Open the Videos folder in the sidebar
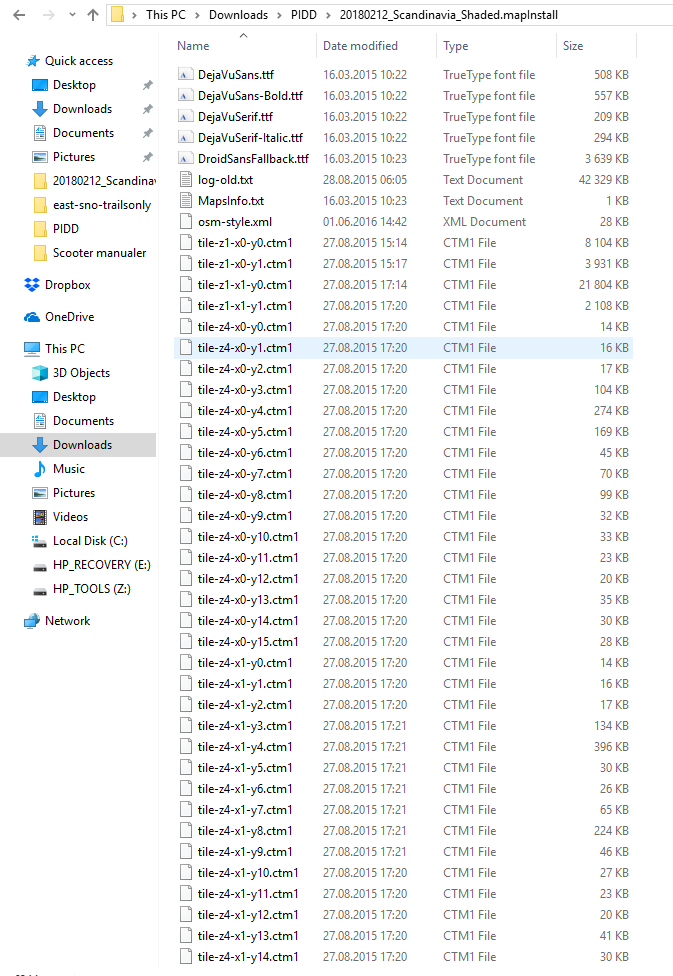The height and width of the screenshot is (976, 673). click(x=70, y=517)
